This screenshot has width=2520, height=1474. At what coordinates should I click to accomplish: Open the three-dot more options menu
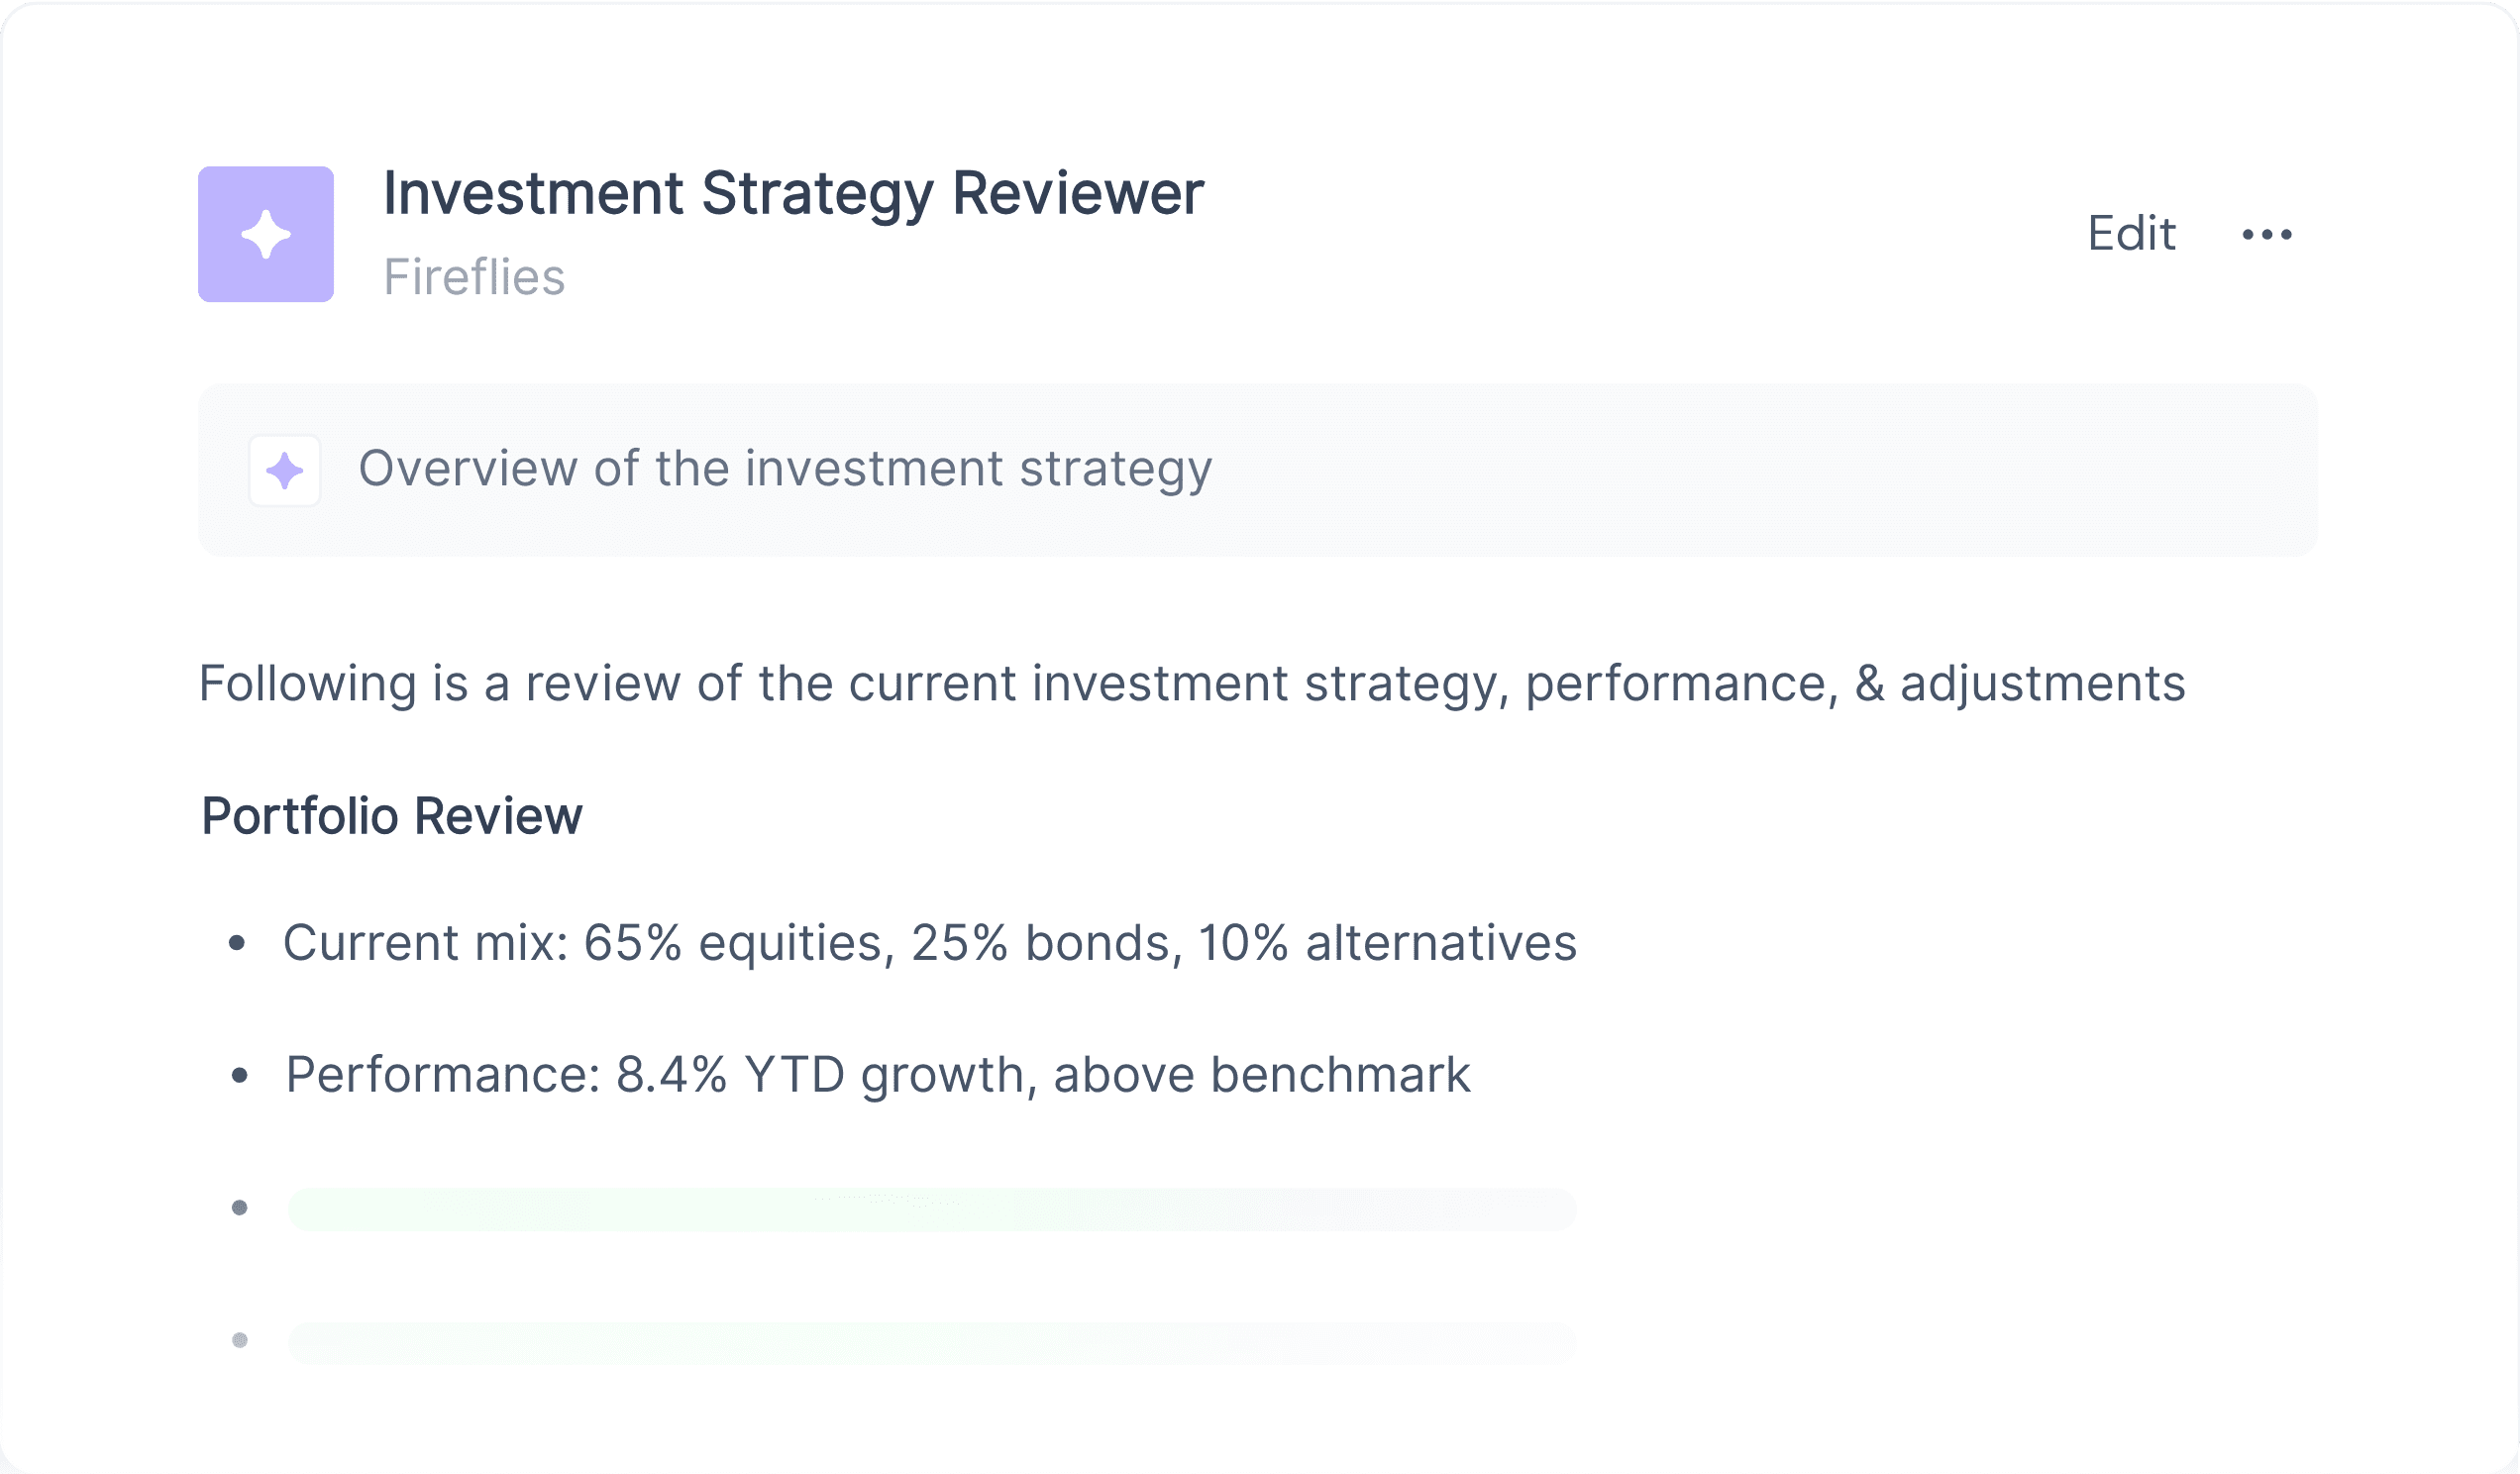tap(2267, 234)
